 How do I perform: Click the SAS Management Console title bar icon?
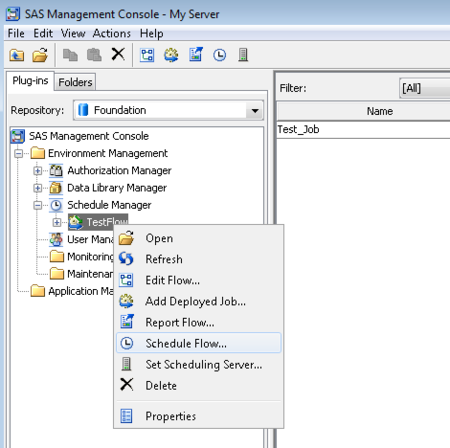[x=13, y=14]
